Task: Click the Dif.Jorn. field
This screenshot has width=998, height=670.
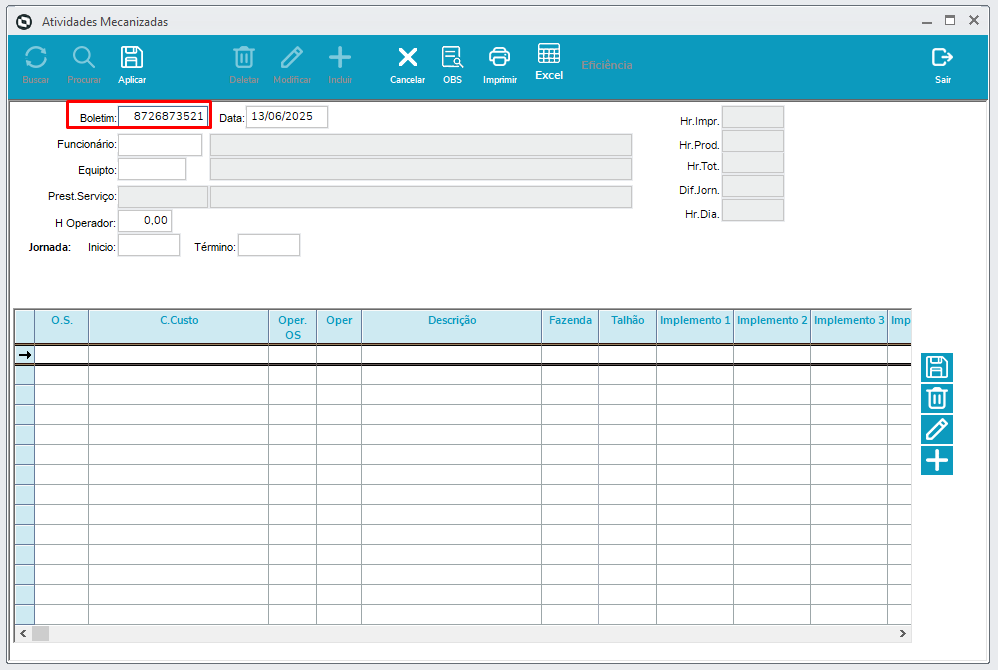Action: click(753, 186)
